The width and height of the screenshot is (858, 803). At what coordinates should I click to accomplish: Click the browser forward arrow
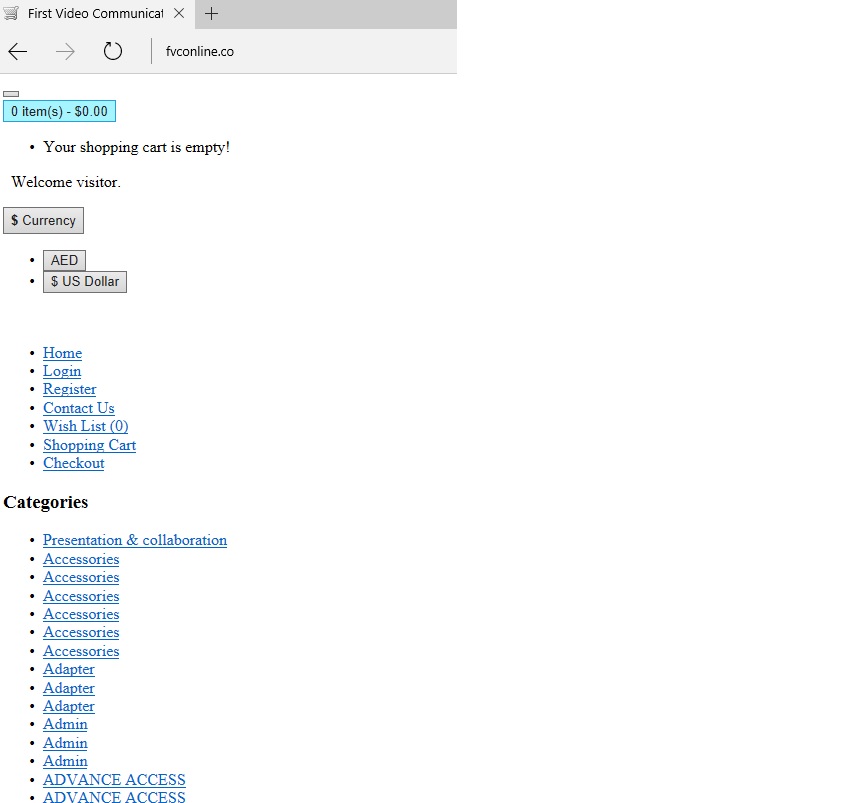[65, 51]
